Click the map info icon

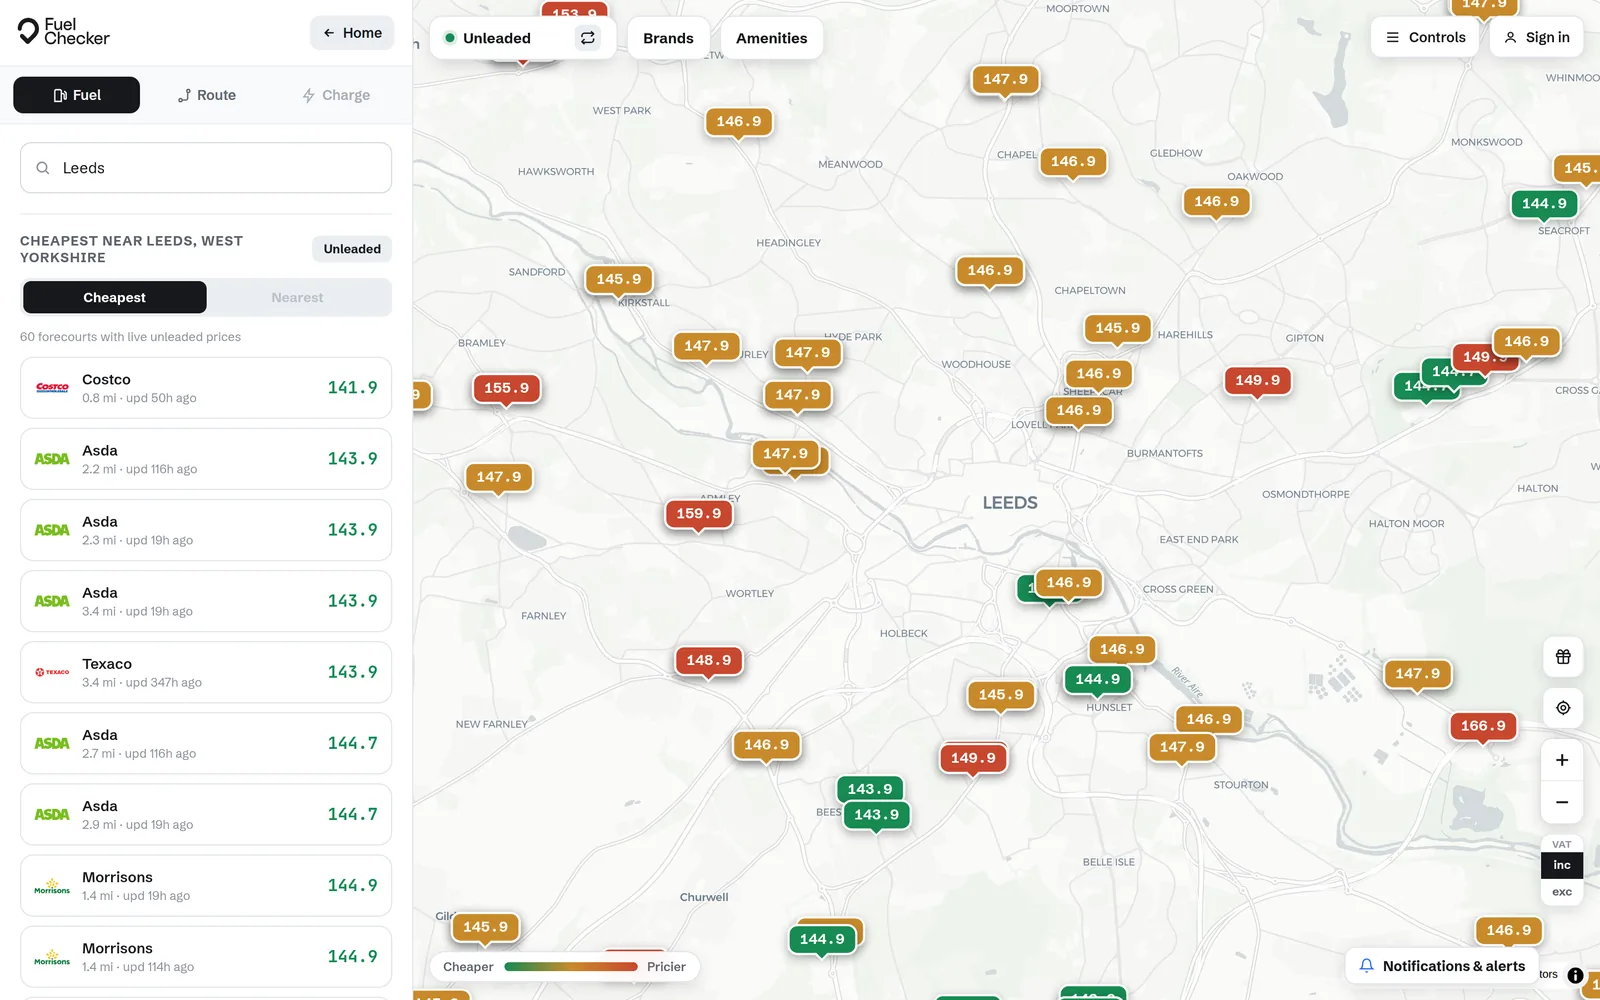1575,975
